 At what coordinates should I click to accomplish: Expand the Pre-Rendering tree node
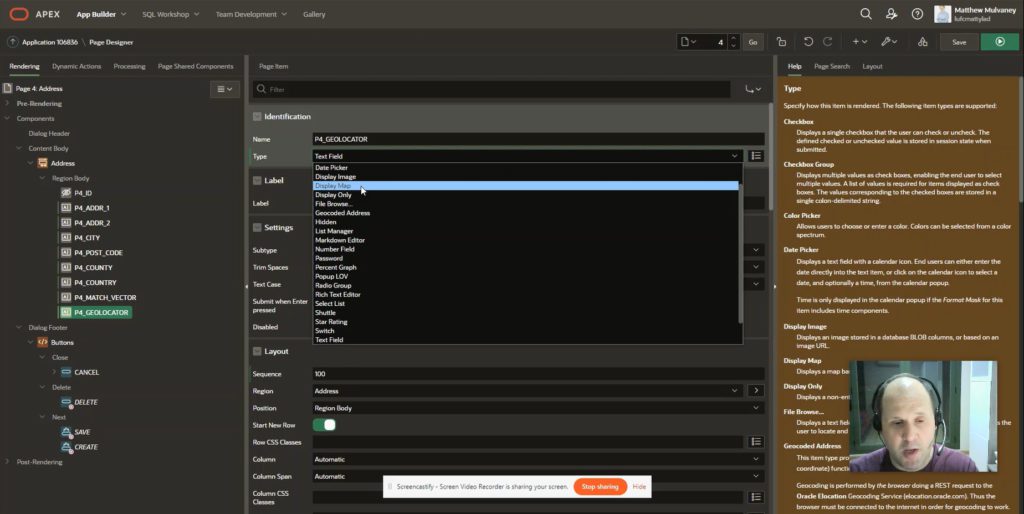tap(7, 103)
